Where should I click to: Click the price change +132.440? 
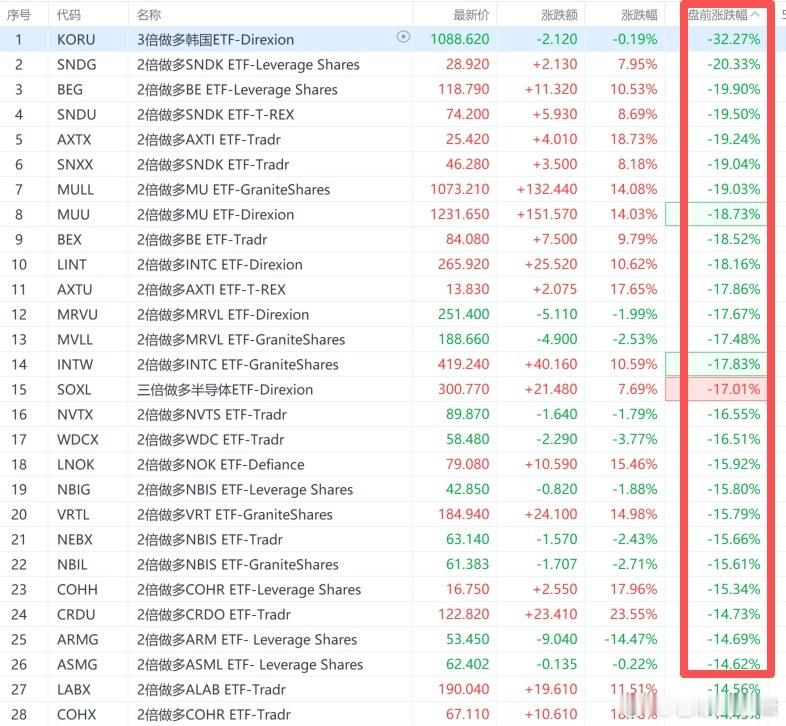tap(547, 190)
